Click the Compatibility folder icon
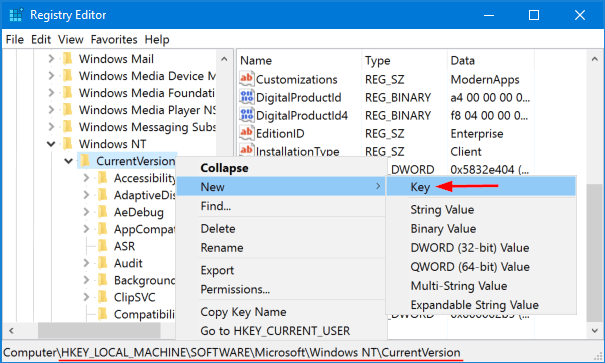The height and width of the screenshot is (363, 605). point(103,314)
